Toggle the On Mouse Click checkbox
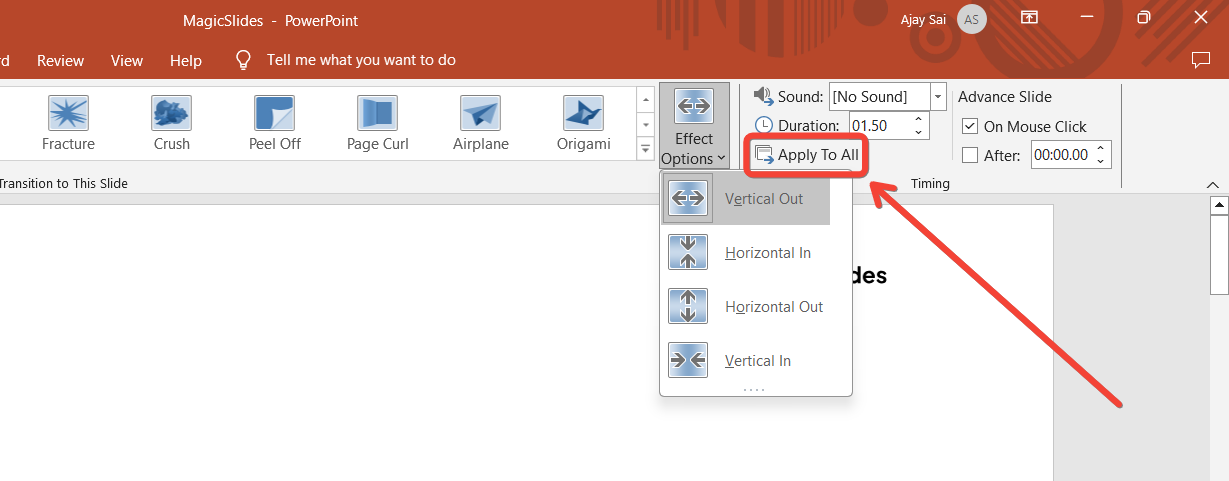1229x481 pixels. click(969, 126)
